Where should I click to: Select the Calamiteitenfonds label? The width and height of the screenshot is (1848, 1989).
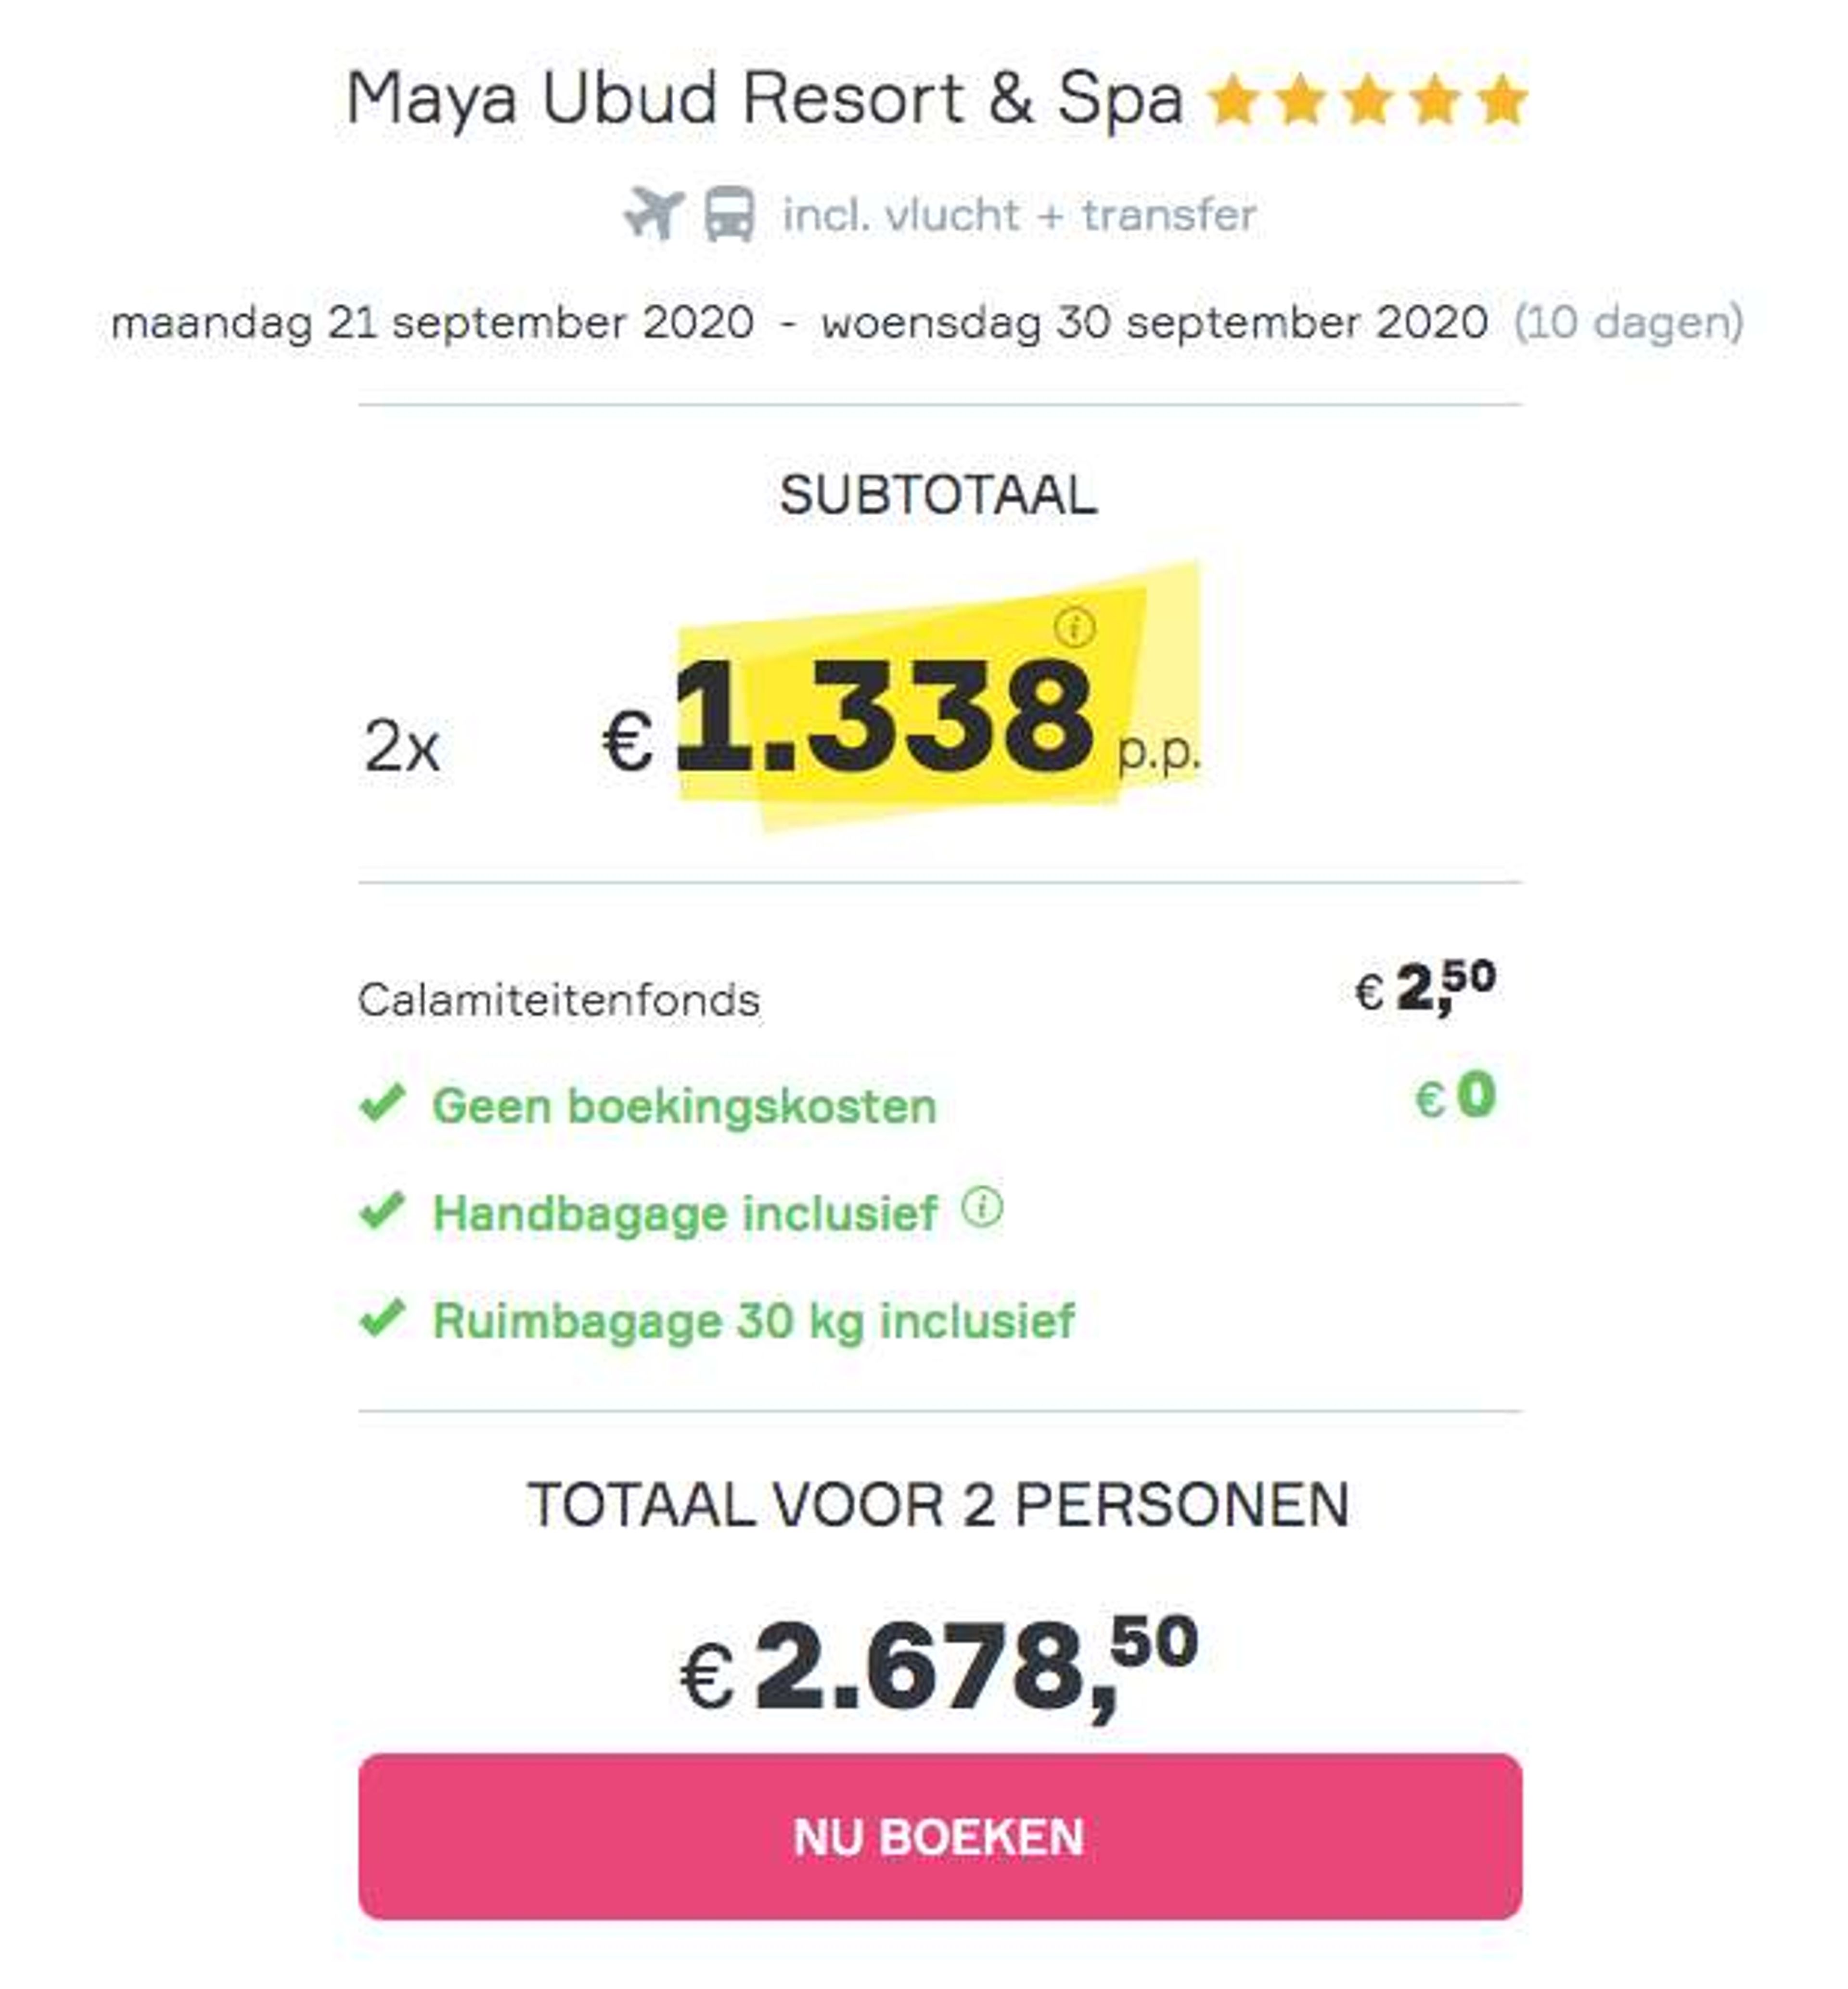(559, 1000)
